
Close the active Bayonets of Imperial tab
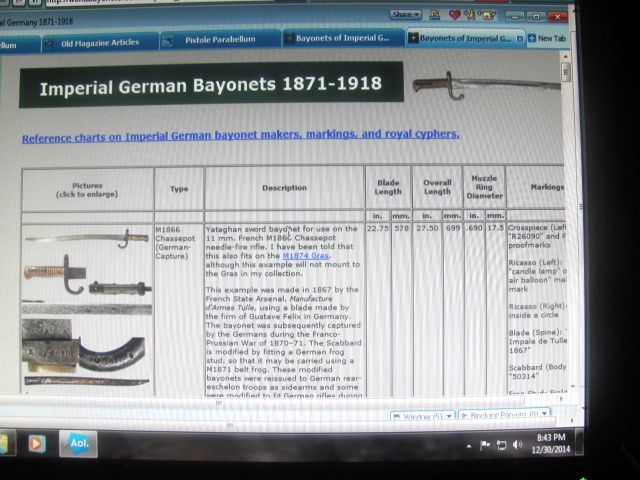point(520,39)
